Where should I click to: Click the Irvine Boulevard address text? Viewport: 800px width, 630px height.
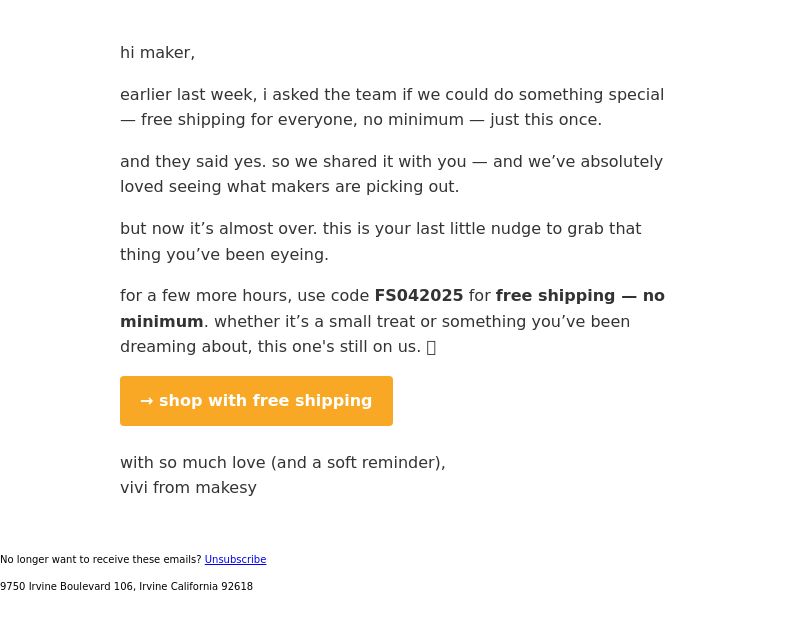point(126,587)
